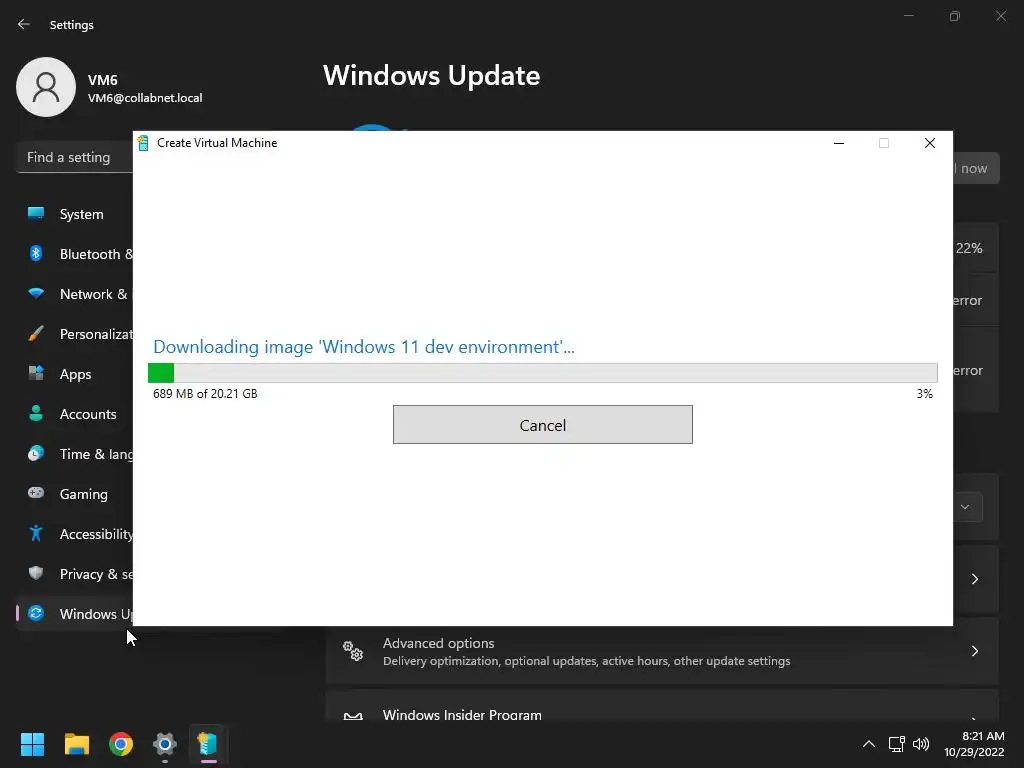Open the pause updates dropdown in Settings
The image size is (1024, 768).
pos(967,507)
